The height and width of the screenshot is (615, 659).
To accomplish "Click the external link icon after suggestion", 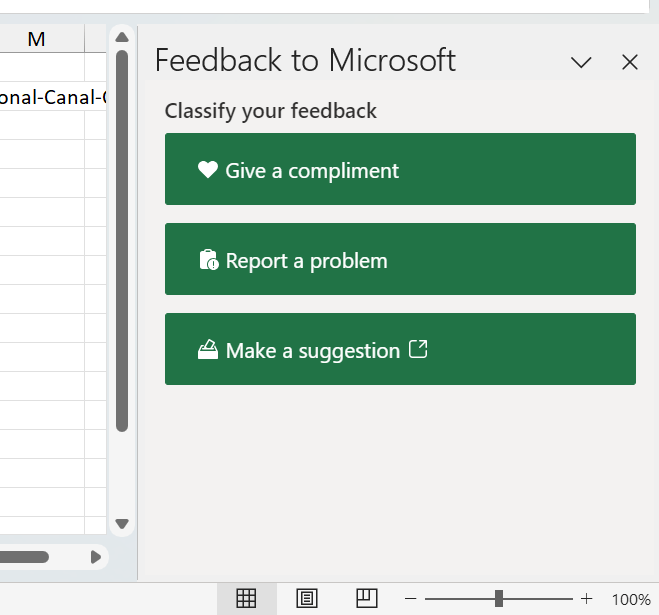I will pyautogui.click(x=418, y=349).
